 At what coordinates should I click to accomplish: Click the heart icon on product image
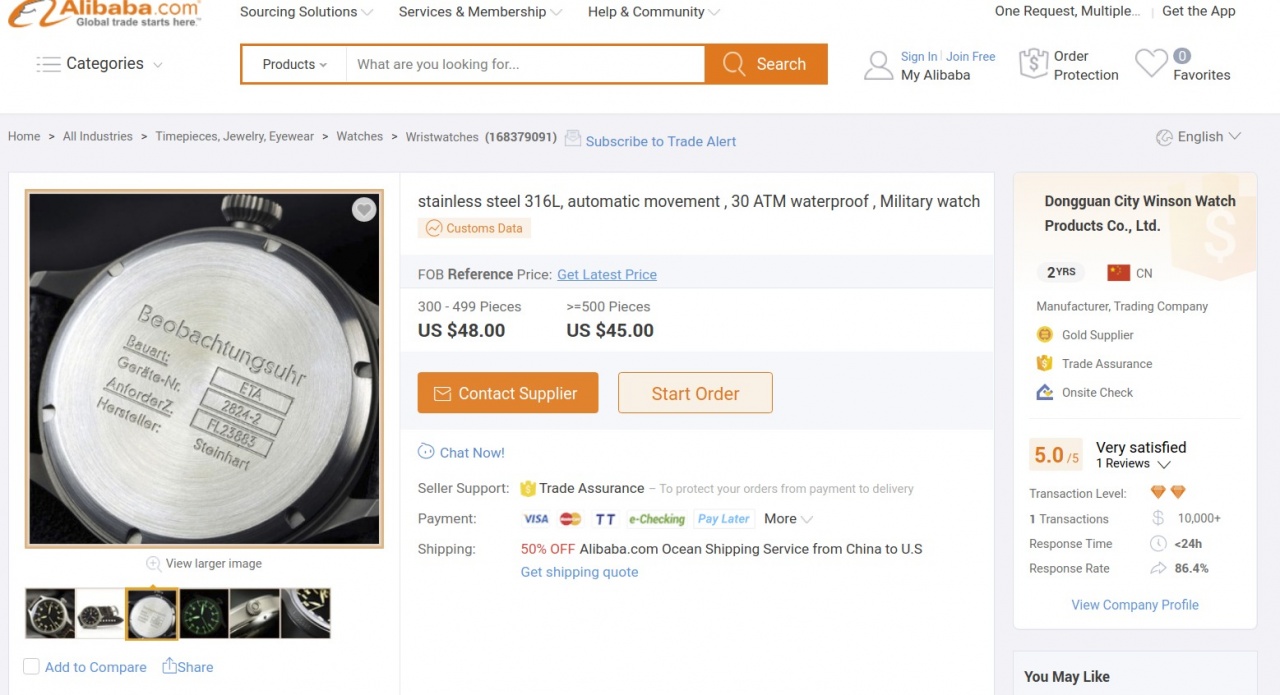tap(364, 210)
